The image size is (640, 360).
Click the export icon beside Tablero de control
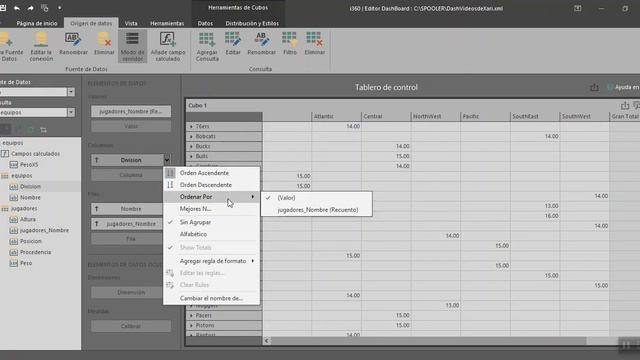click(x=594, y=87)
